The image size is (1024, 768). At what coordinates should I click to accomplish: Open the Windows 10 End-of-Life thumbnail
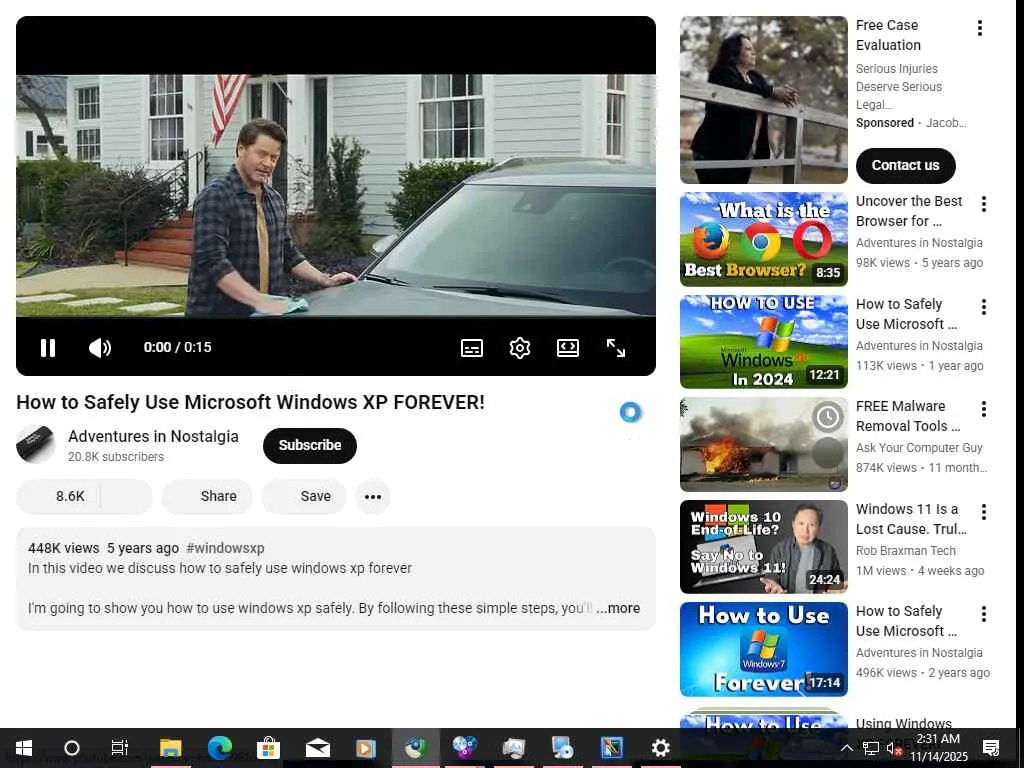[x=763, y=547]
